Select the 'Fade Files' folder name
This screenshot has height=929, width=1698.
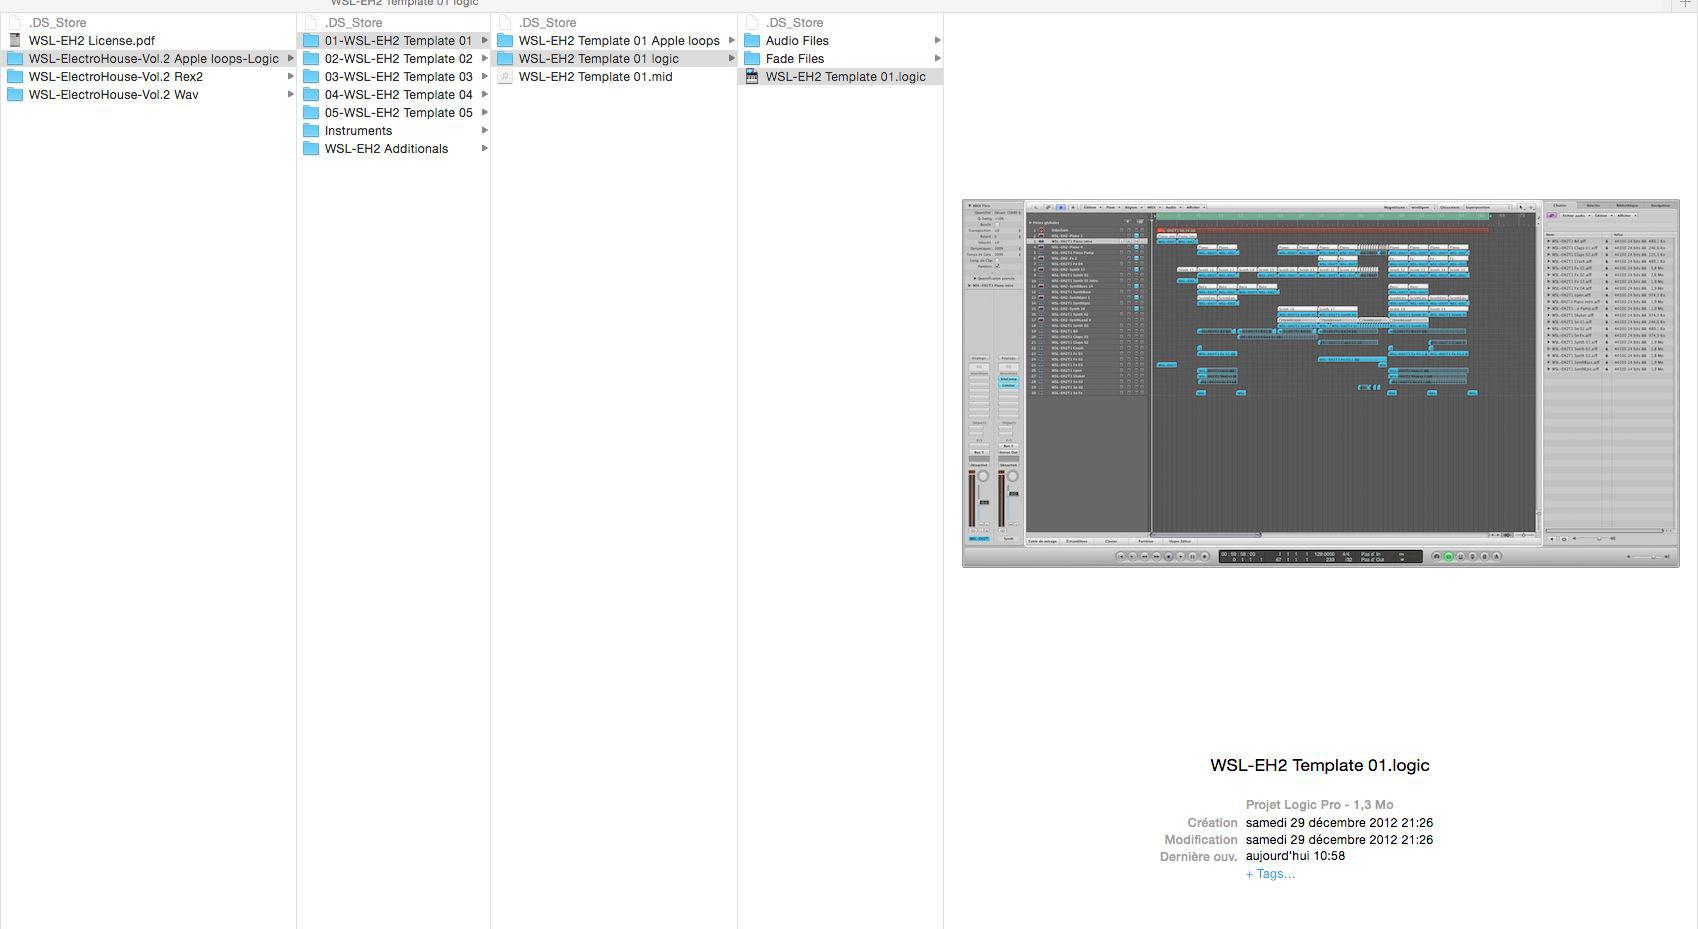coord(795,59)
